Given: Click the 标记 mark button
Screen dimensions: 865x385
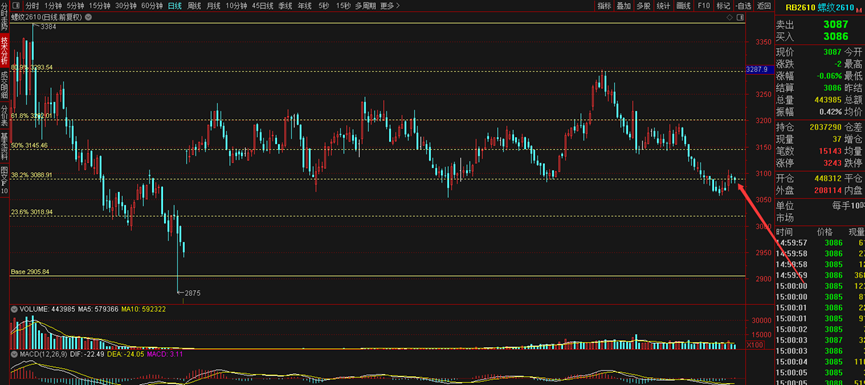Looking at the screenshot, I should pos(722,6).
